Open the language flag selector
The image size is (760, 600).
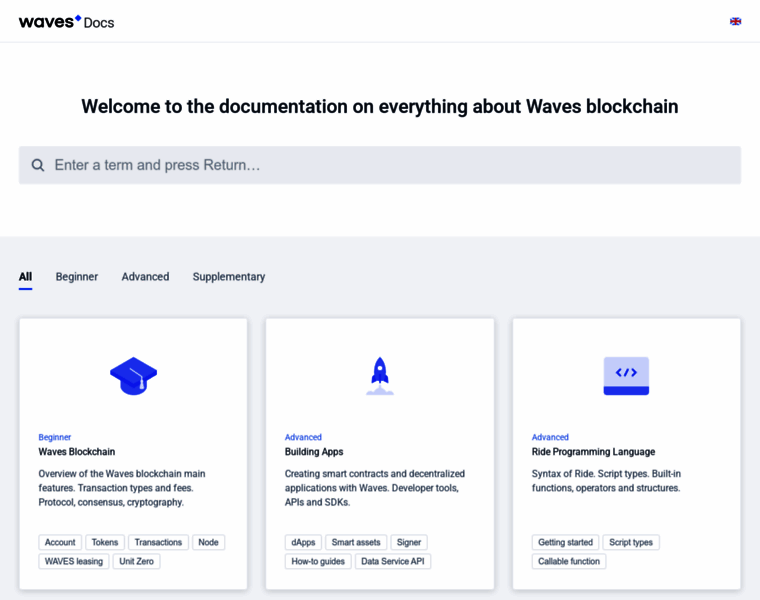click(735, 21)
